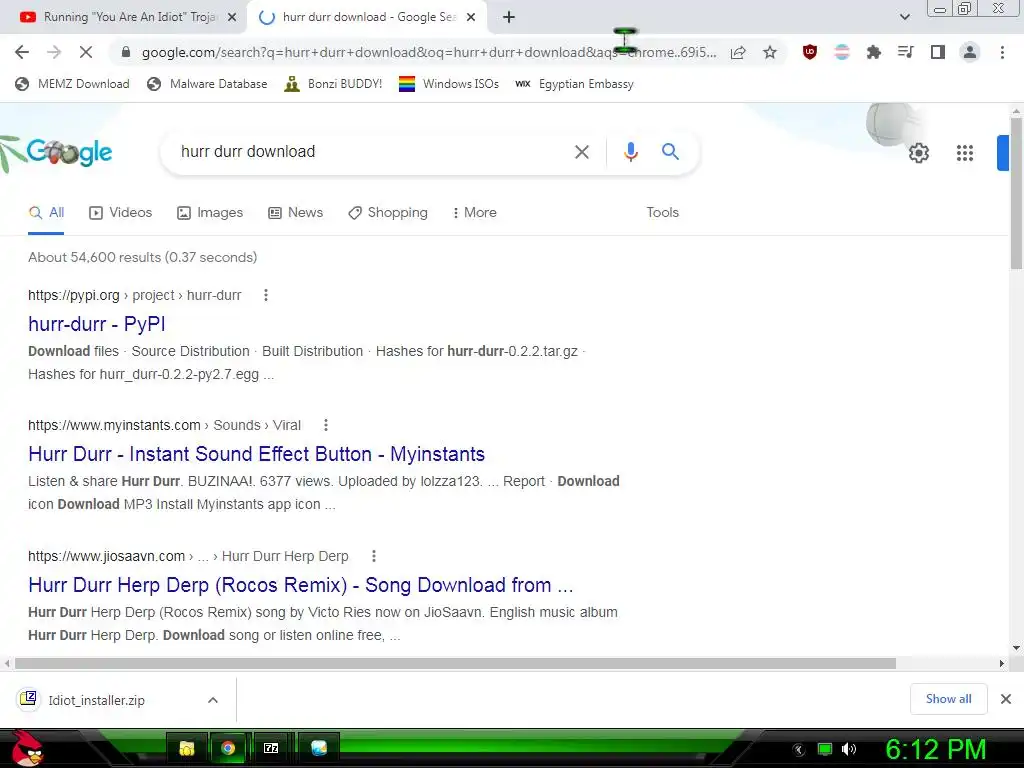
Task: Open Hurr Durr Instant Sound Effect result
Action: pos(257,454)
